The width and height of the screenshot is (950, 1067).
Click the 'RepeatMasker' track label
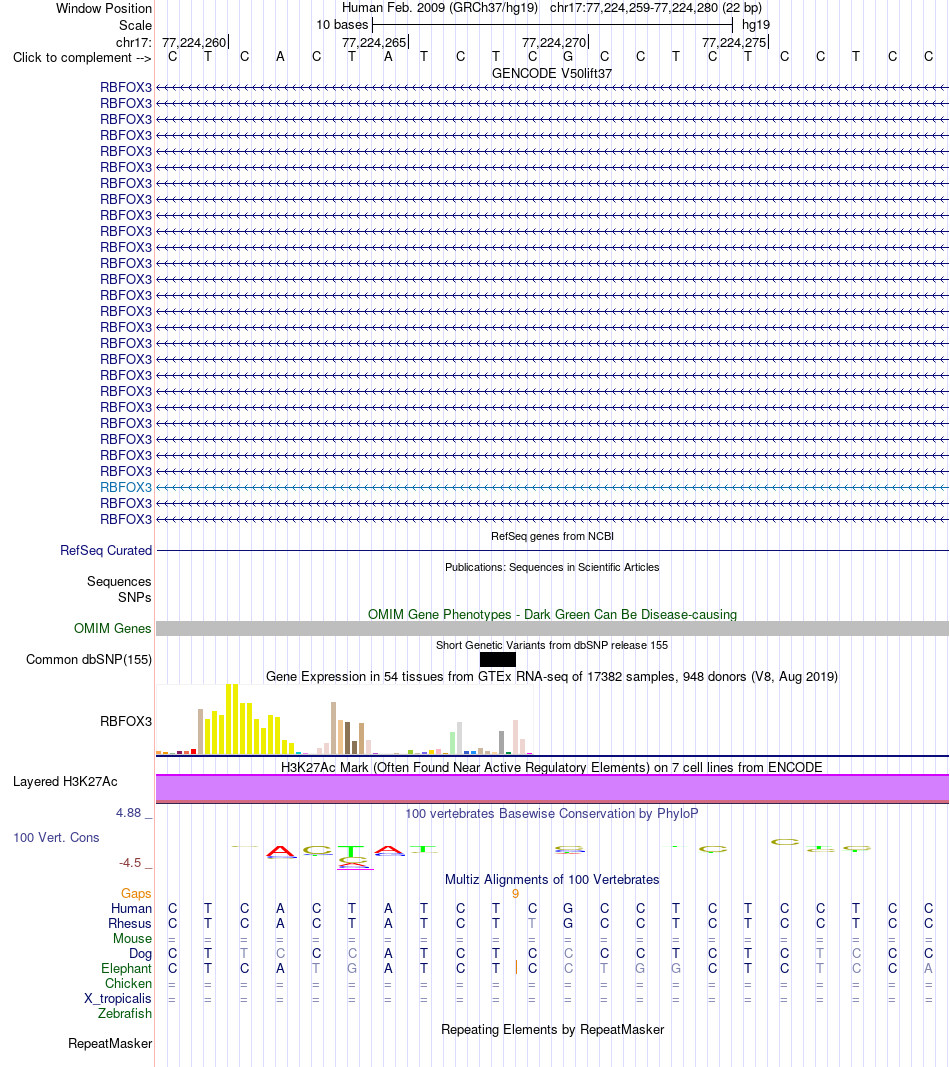110,1043
